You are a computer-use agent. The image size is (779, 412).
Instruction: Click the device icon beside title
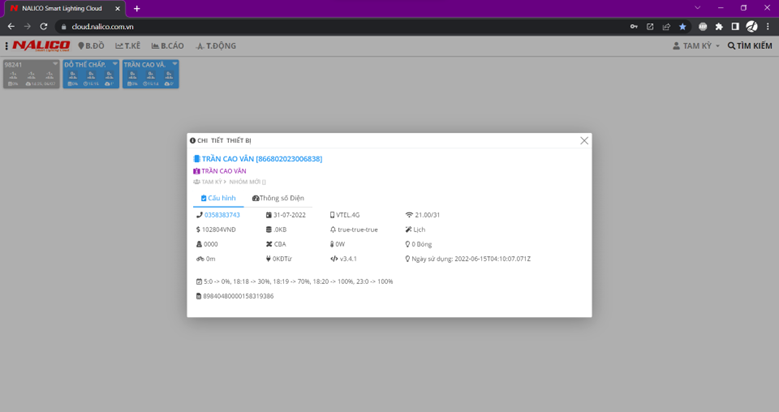[197, 159]
